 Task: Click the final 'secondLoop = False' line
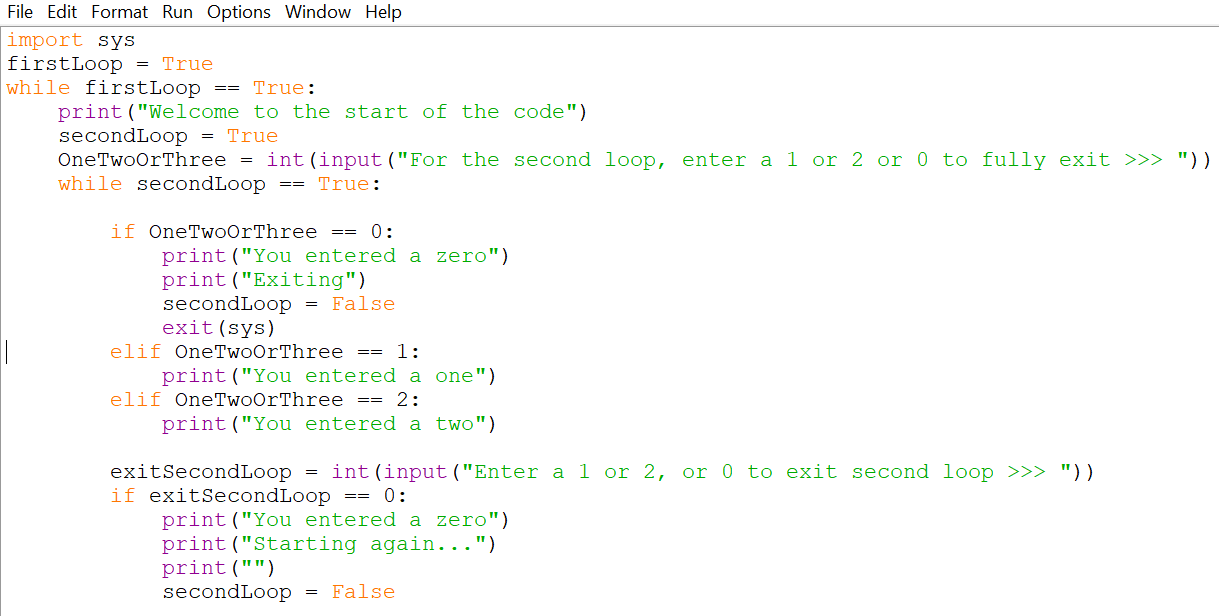point(279,592)
